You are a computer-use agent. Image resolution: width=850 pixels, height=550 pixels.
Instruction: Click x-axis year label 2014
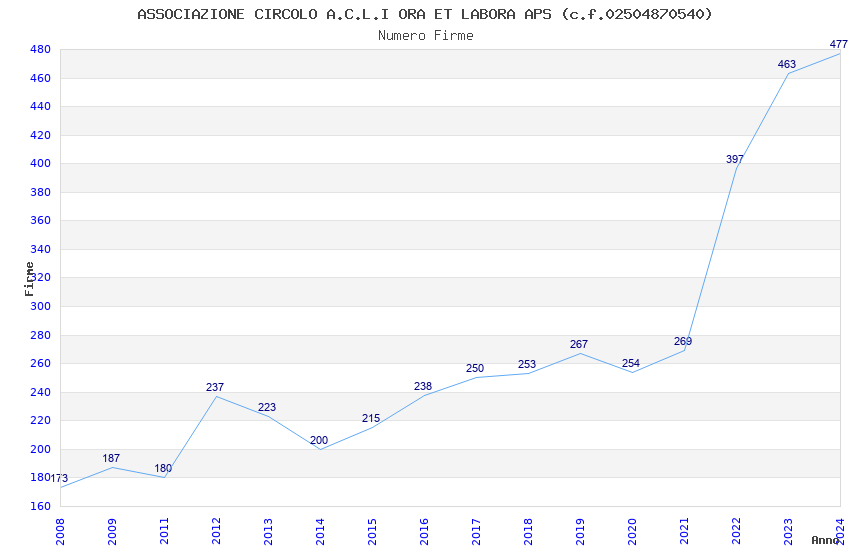(320, 532)
